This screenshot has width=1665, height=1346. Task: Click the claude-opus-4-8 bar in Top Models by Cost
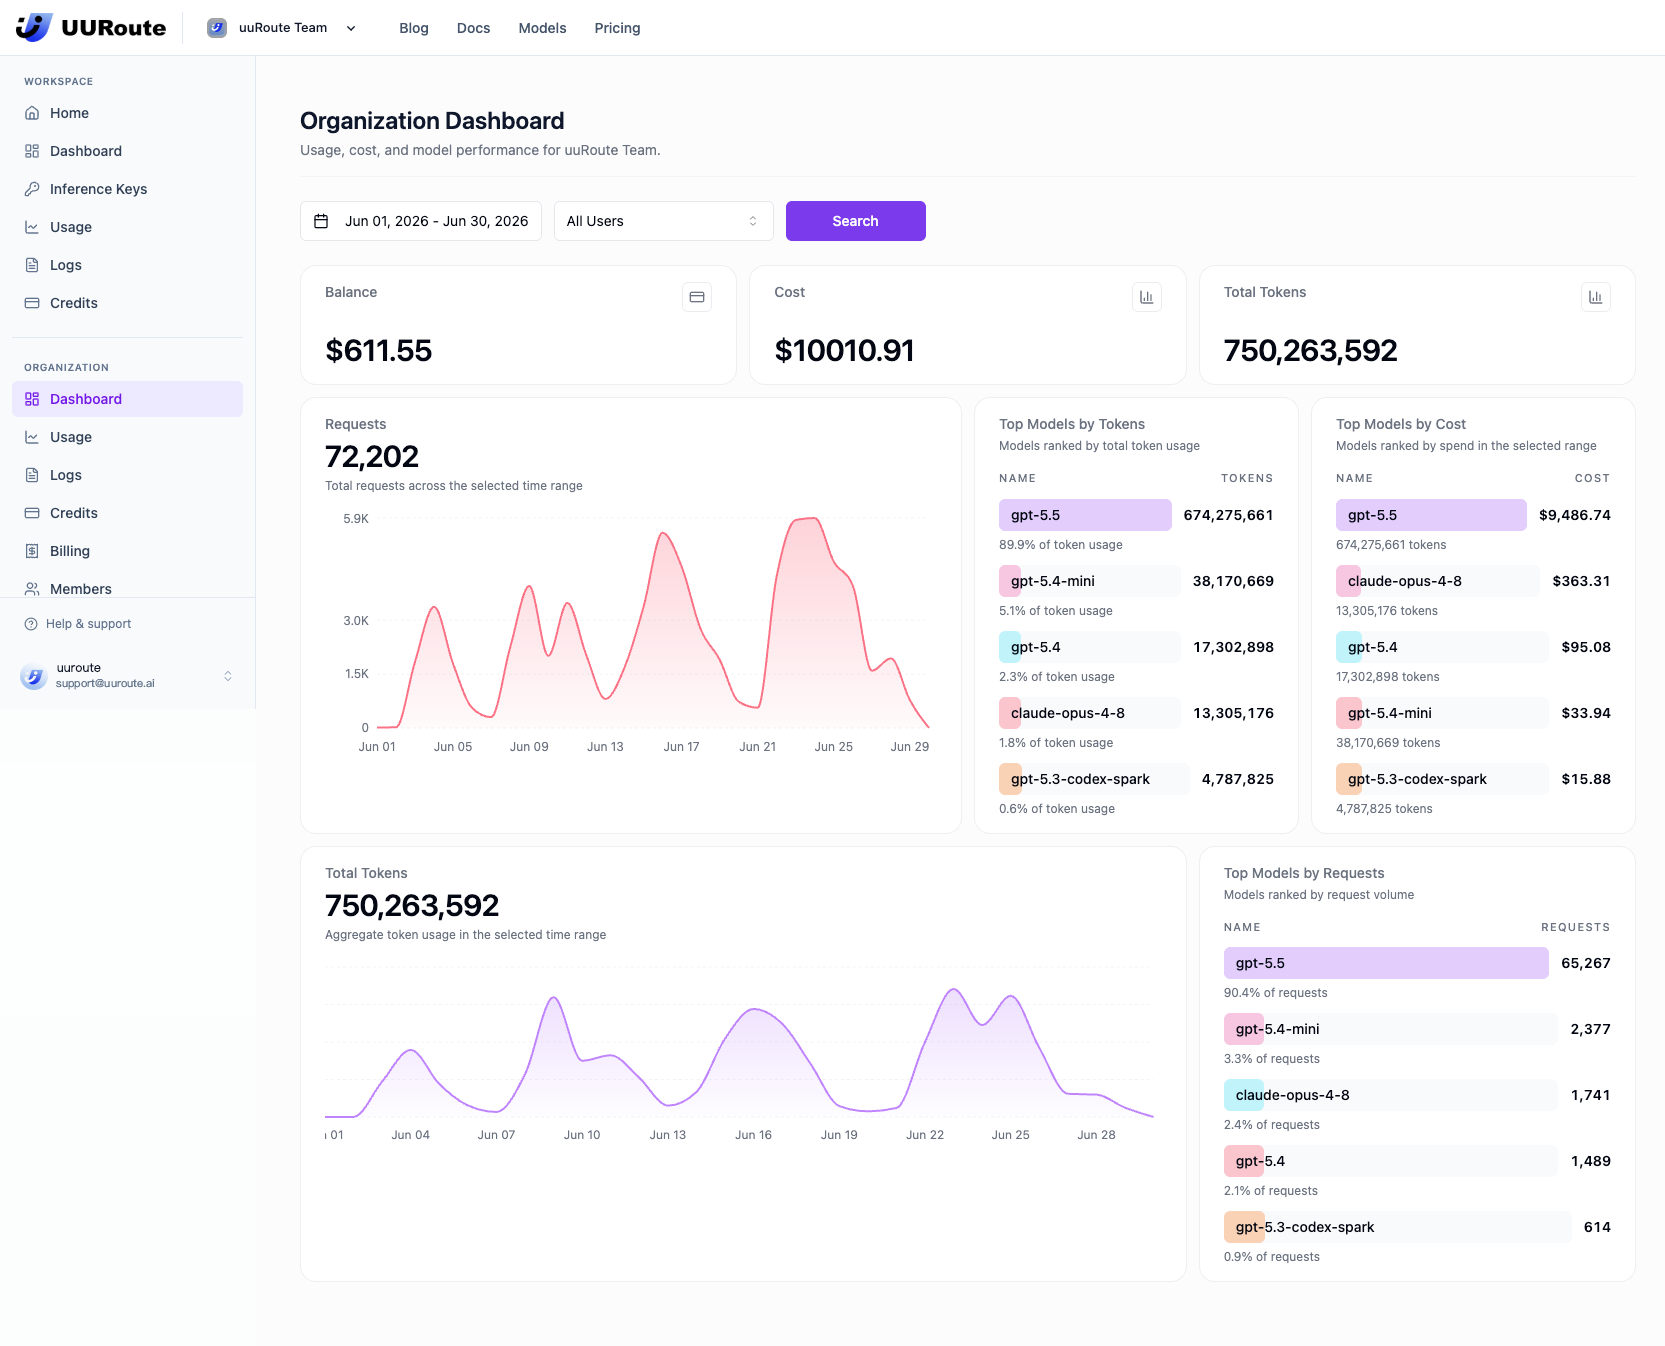coord(1437,581)
